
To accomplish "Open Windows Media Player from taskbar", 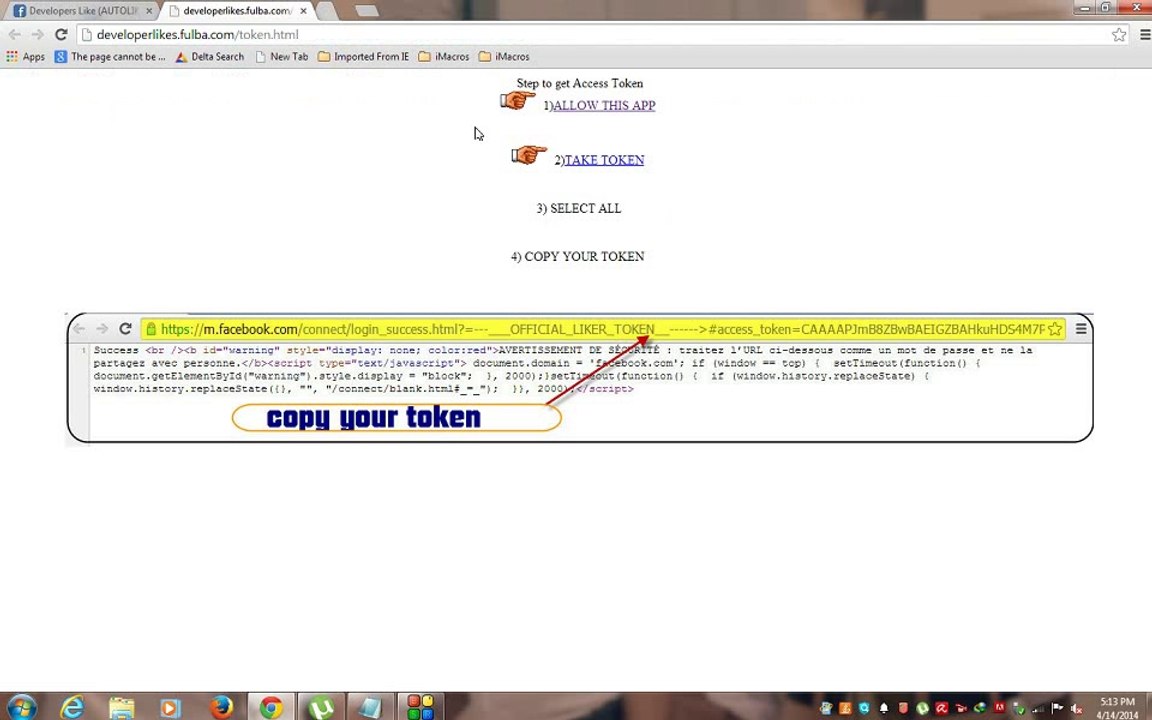I will pos(170,707).
